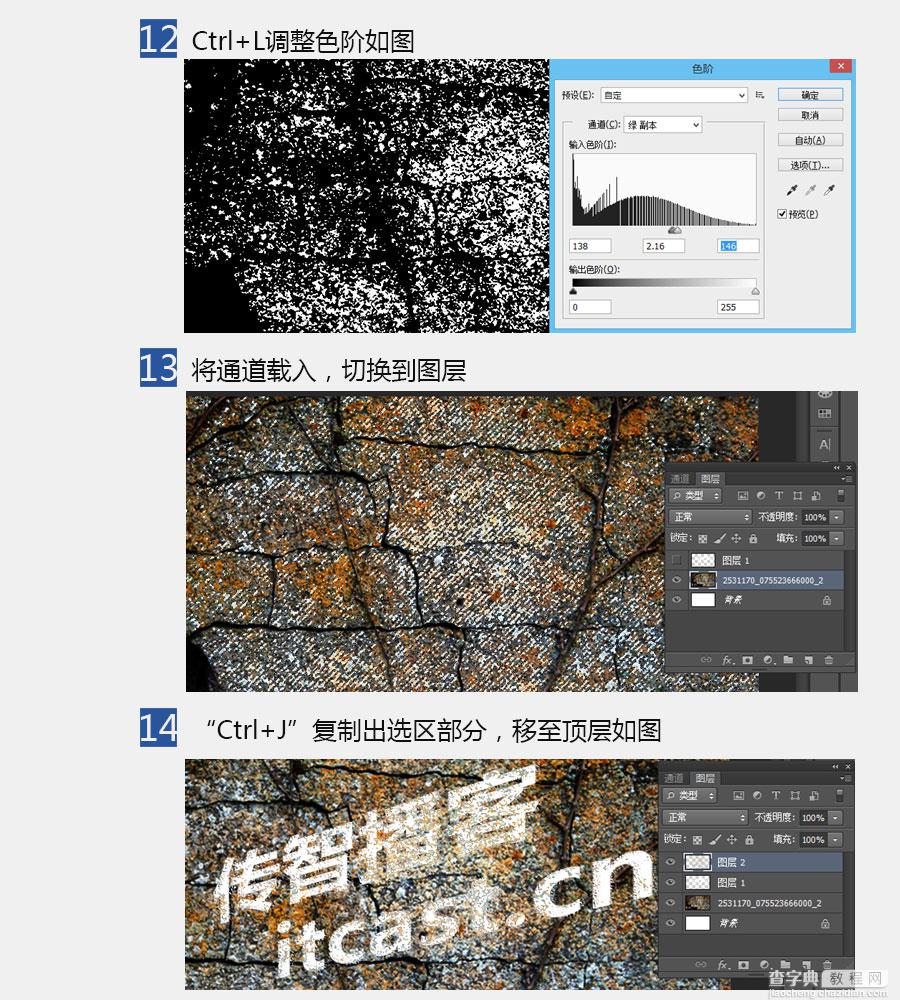Open the 预设(E) preset dropdown
Screen dimensions: 900x1000
[674, 95]
